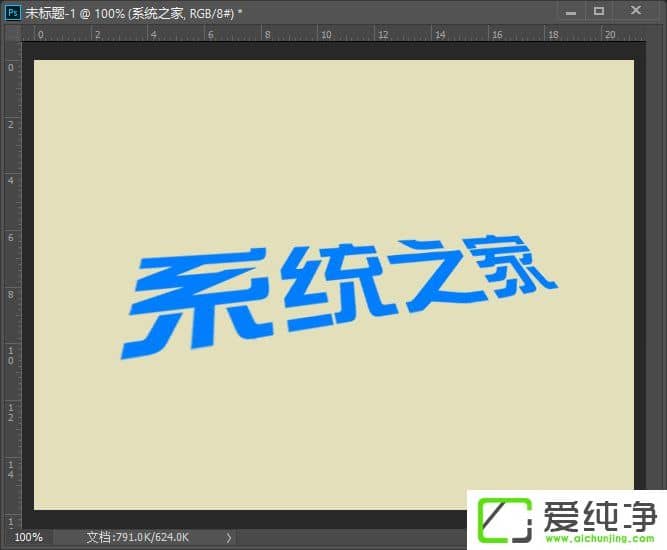This screenshot has width=667, height=550.
Task: Click the 爱纯净 watermark text
Action: point(596,512)
